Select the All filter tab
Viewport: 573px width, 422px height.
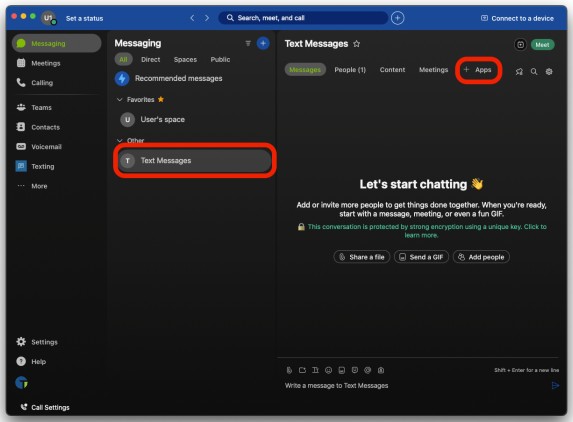[x=123, y=60]
